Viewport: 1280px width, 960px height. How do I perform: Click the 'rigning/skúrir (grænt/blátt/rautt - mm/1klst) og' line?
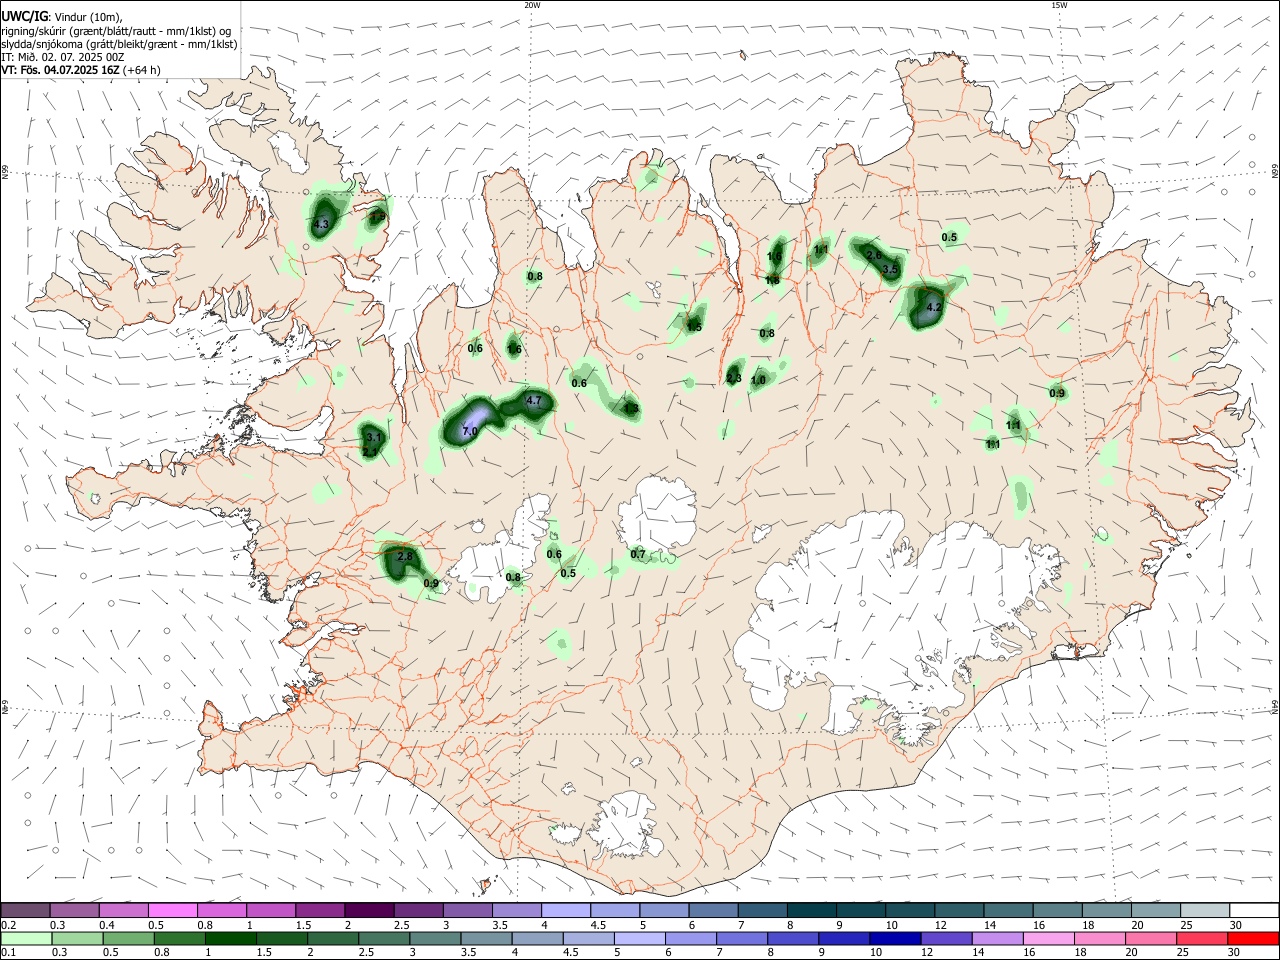pyautogui.click(x=116, y=31)
